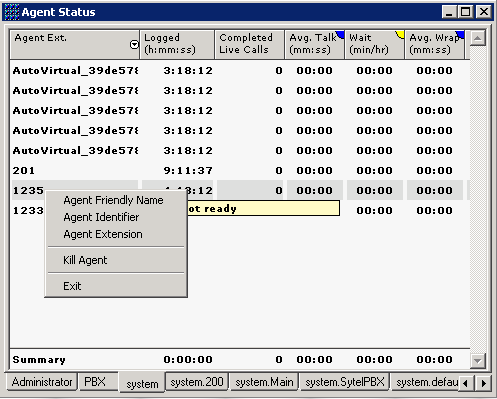Click the tab strip left scroll arrow
497x399 pixels.
pyautogui.click(x=466, y=383)
